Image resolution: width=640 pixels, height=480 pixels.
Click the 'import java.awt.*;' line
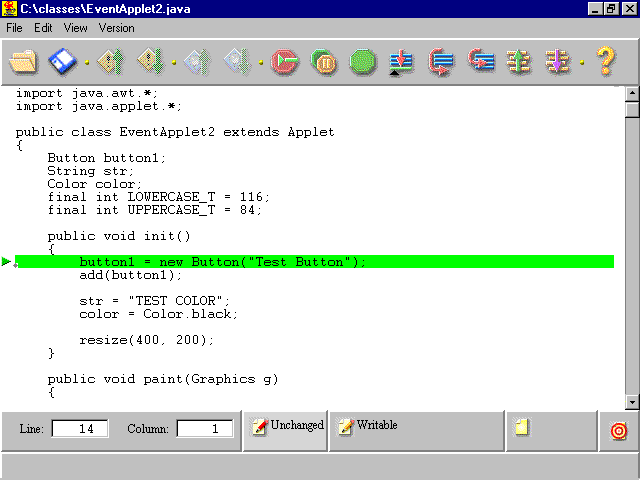click(87, 93)
